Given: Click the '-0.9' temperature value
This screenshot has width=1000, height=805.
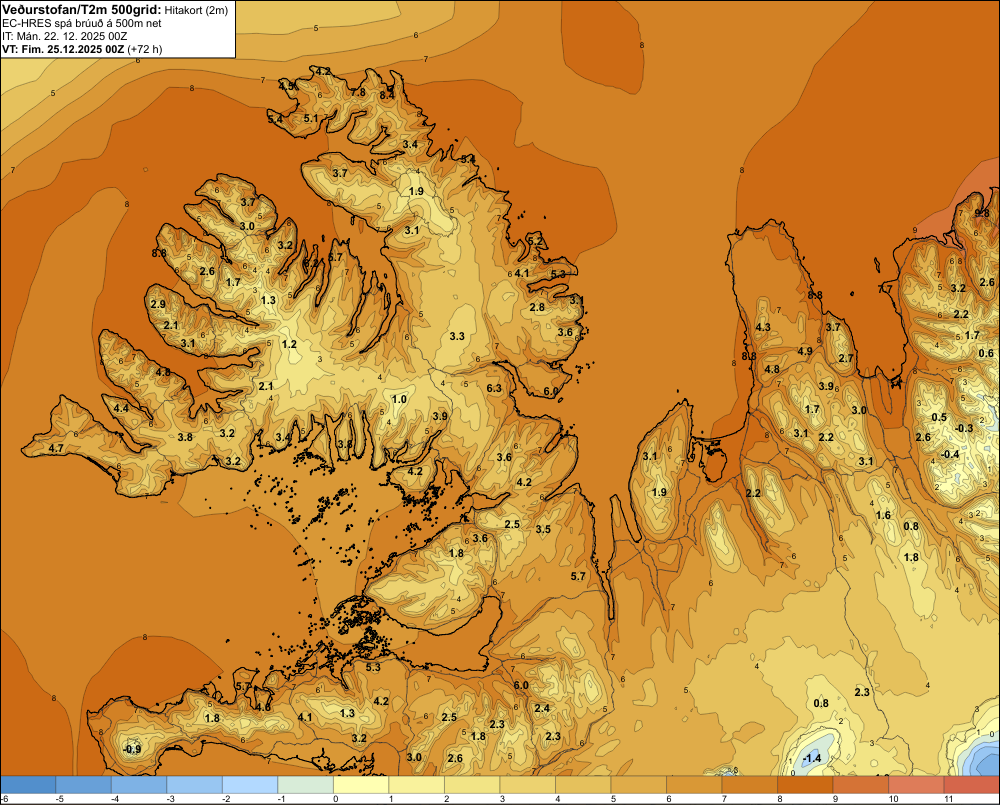Looking at the screenshot, I should coord(131,750).
